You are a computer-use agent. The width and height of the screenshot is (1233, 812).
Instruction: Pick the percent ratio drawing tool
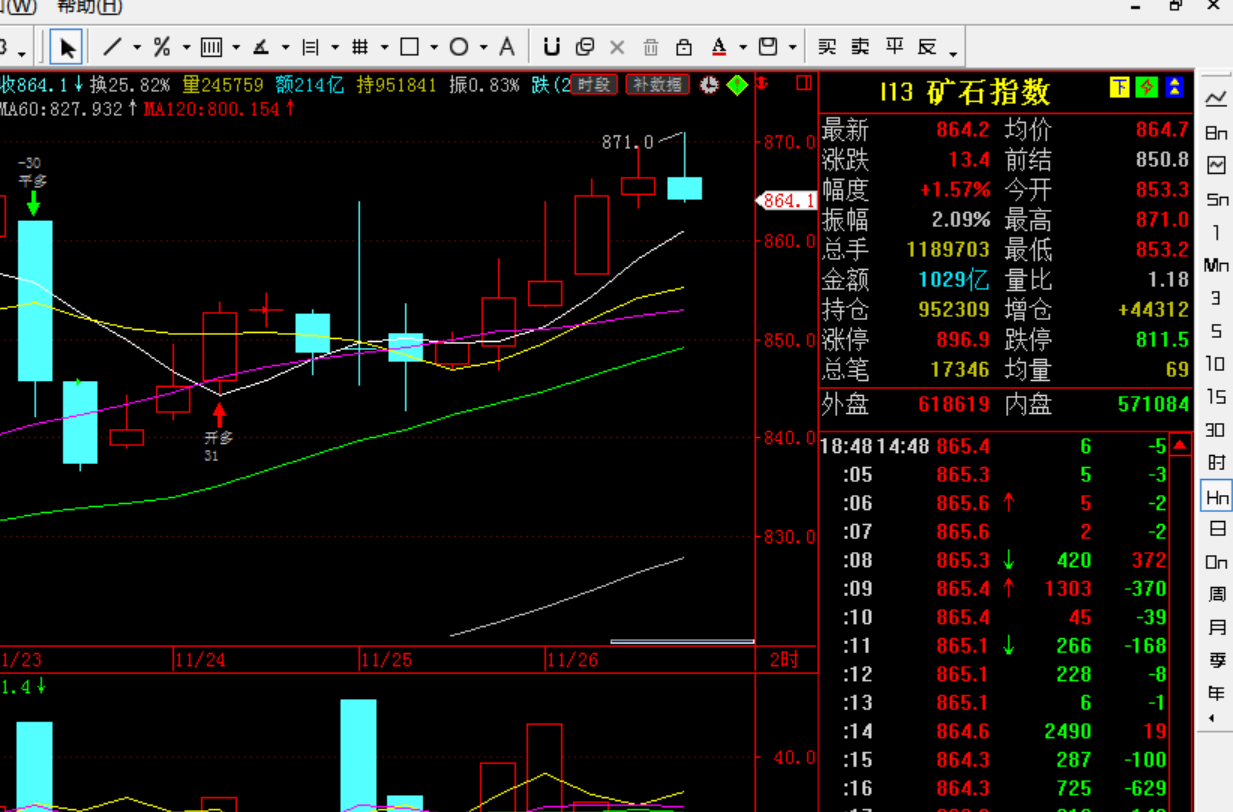[x=162, y=46]
